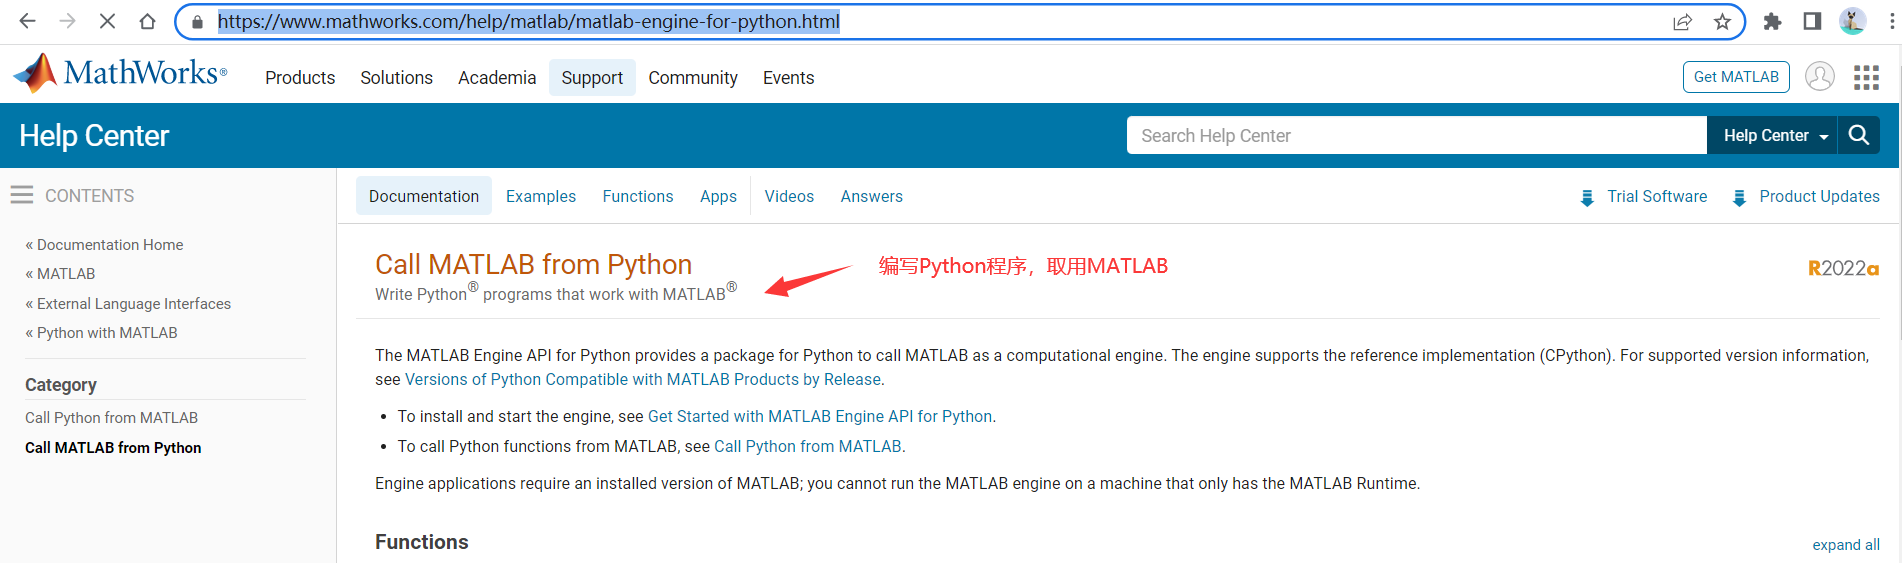
Task: Select the Documentation tab
Action: (424, 196)
